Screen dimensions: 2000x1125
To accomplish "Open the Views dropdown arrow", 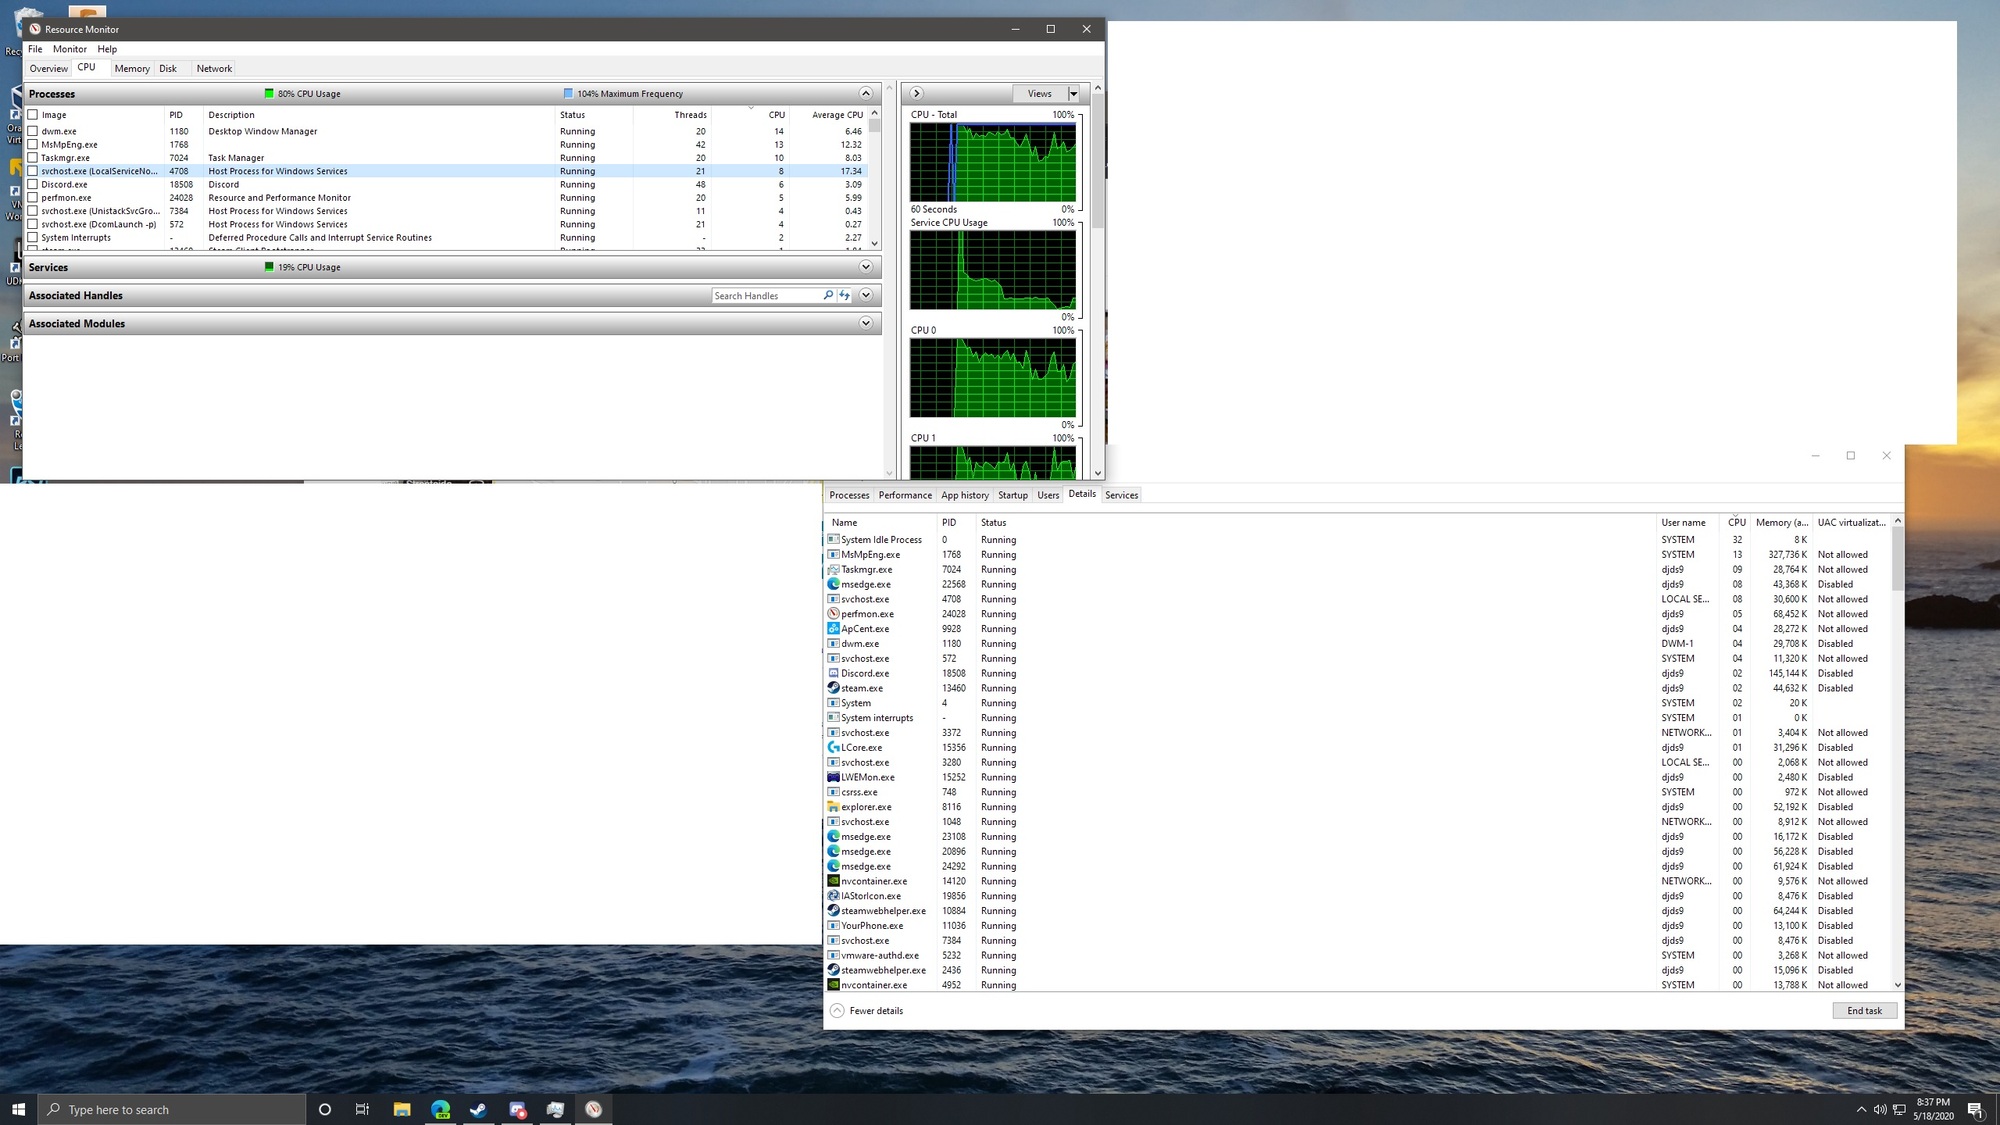I will click(x=1074, y=93).
